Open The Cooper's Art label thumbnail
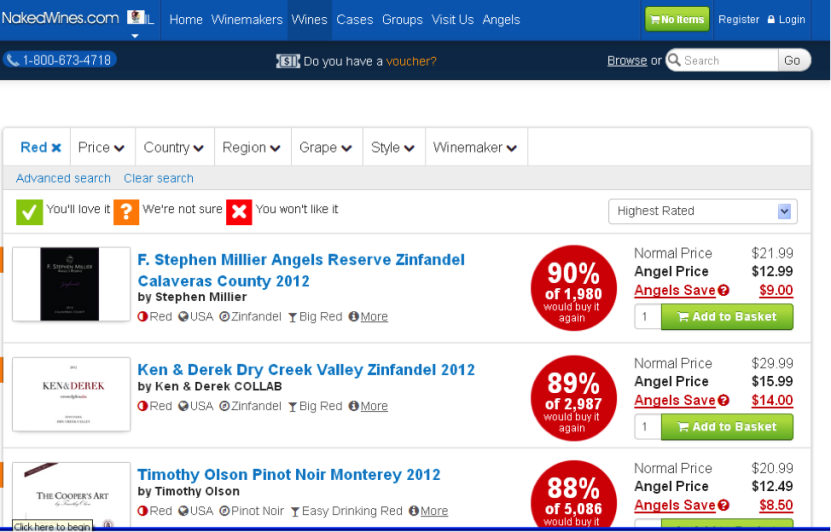The width and height of the screenshot is (831, 532). [x=71, y=495]
